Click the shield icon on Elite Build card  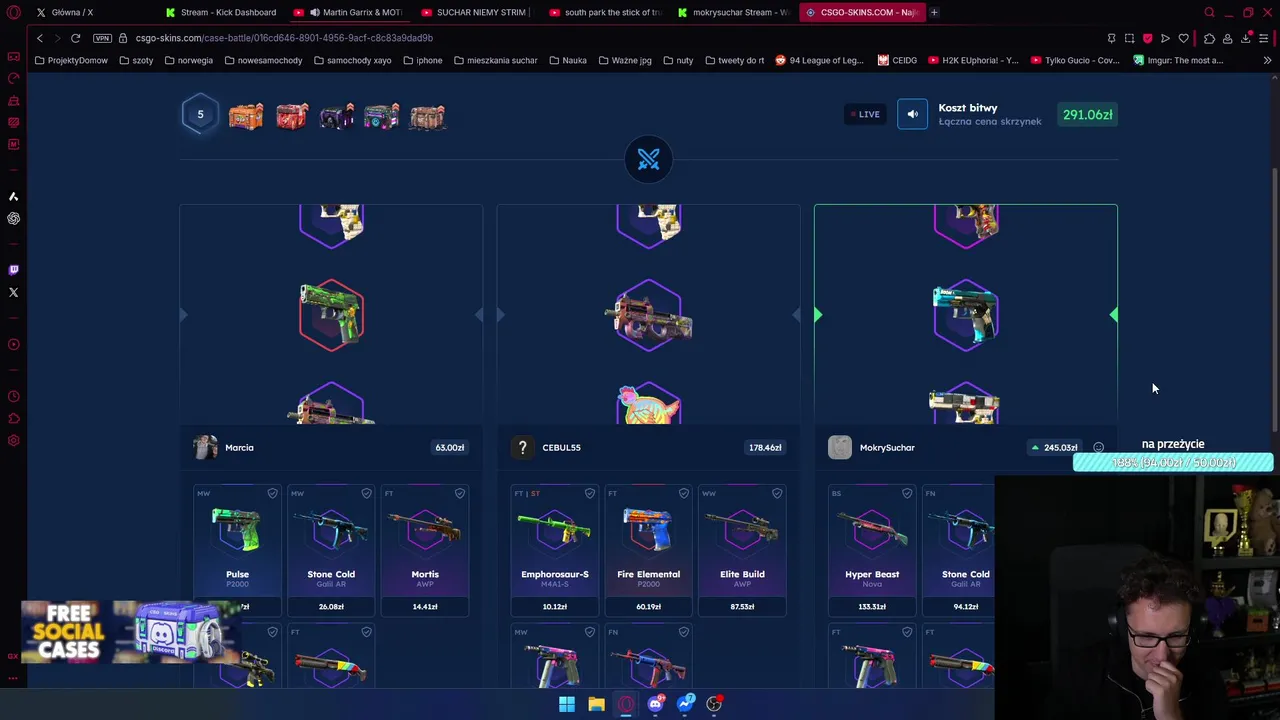[x=777, y=493]
